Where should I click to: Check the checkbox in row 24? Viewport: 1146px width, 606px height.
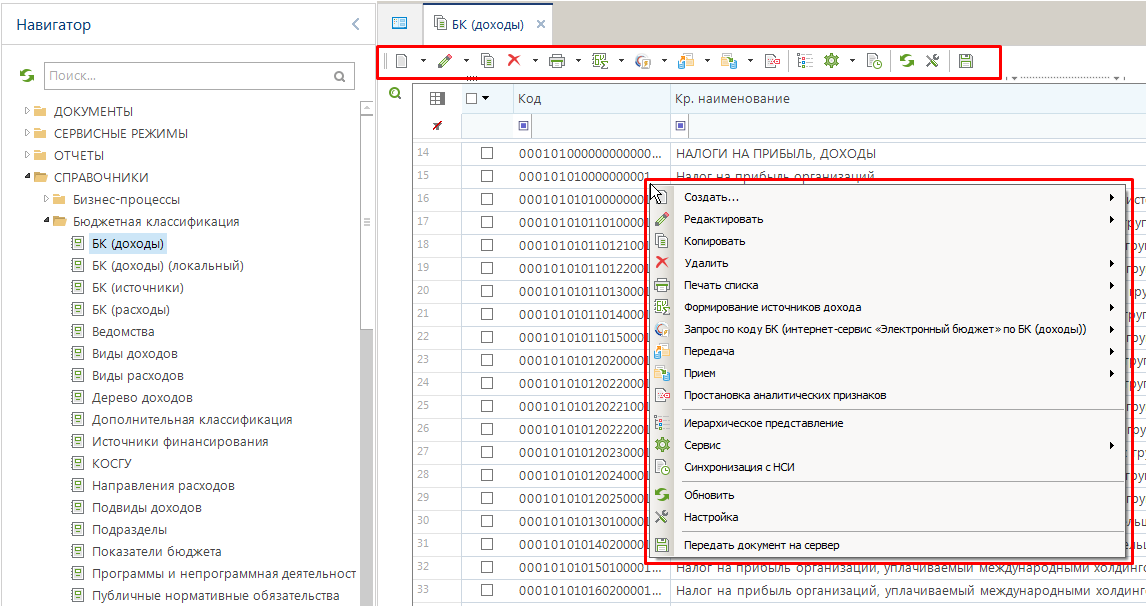tap(487, 383)
